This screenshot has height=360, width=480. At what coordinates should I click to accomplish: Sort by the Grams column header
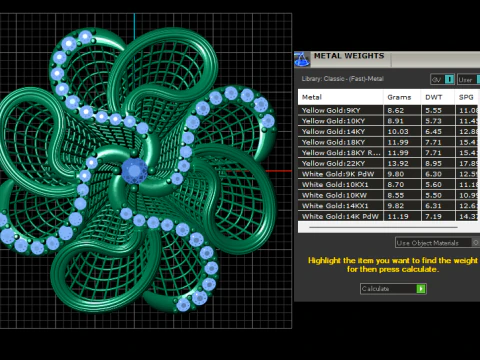click(402, 97)
